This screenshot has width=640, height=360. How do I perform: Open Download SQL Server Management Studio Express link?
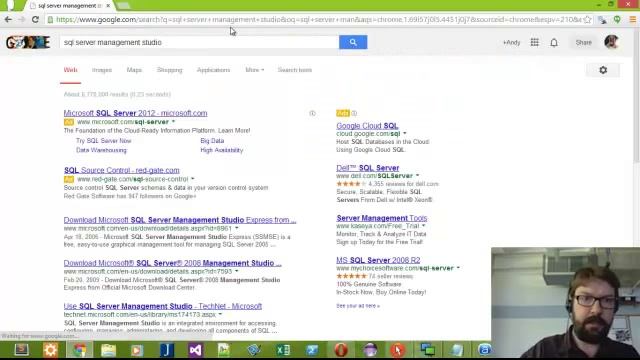coord(180,220)
